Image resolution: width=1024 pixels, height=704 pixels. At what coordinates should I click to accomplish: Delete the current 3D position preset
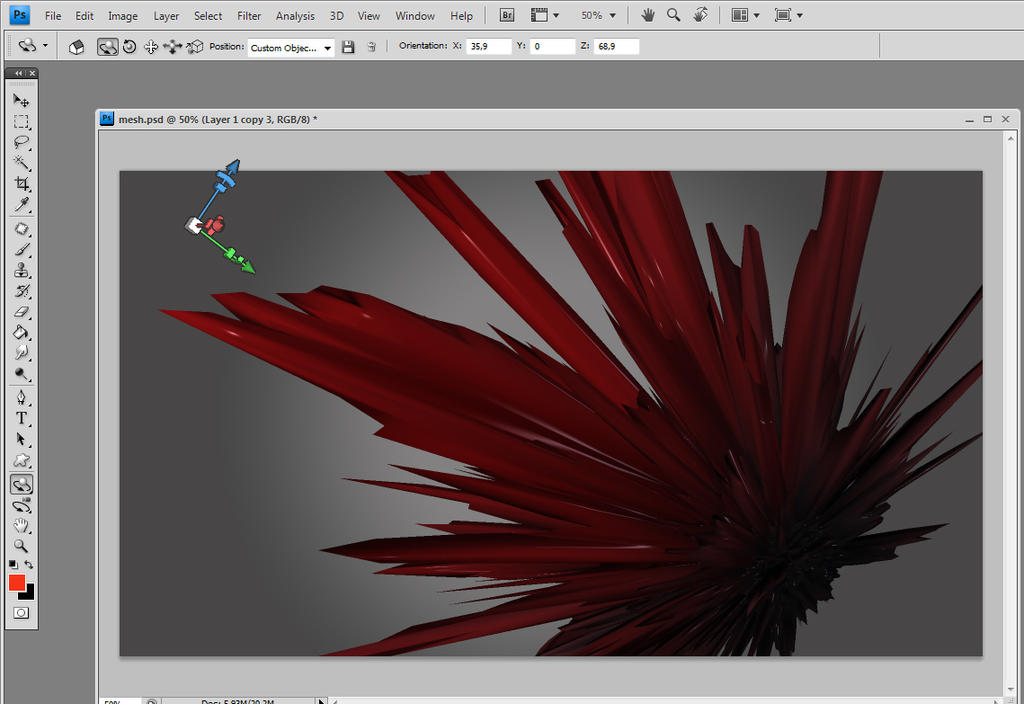[372, 47]
